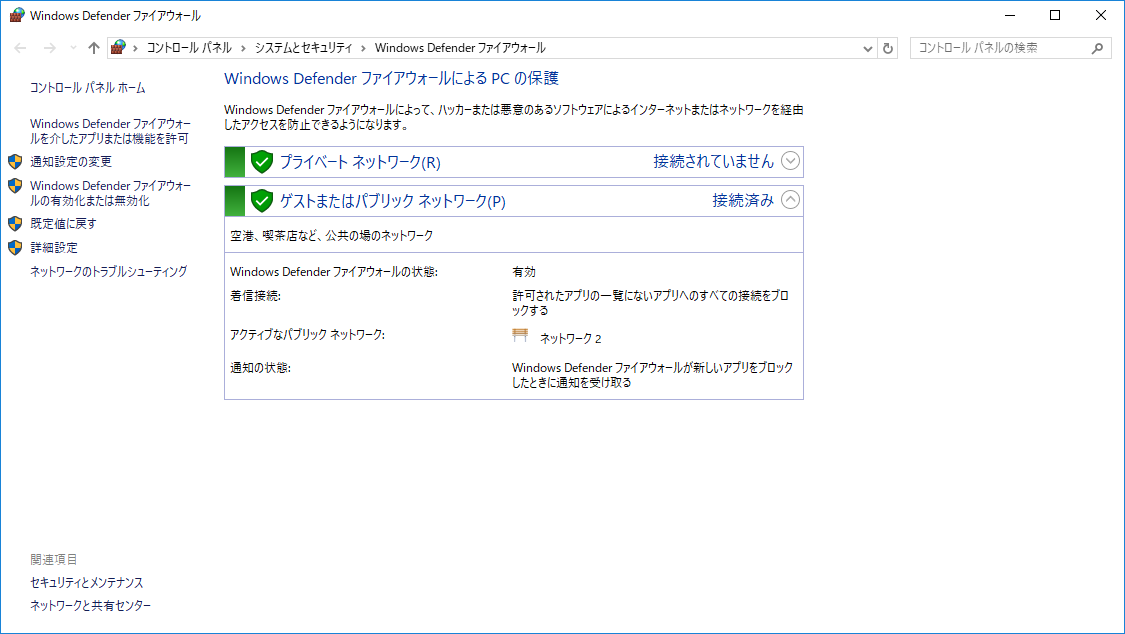Select コントロール パネル in the breadcrumb
Screen dimensions: 1125x634
(x=189, y=48)
